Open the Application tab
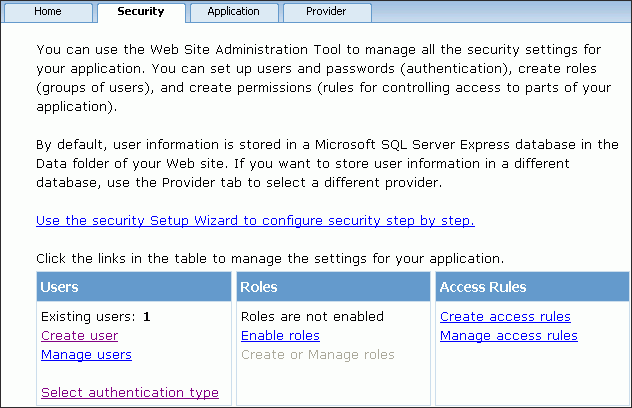The height and width of the screenshot is (408, 632). 233,12
